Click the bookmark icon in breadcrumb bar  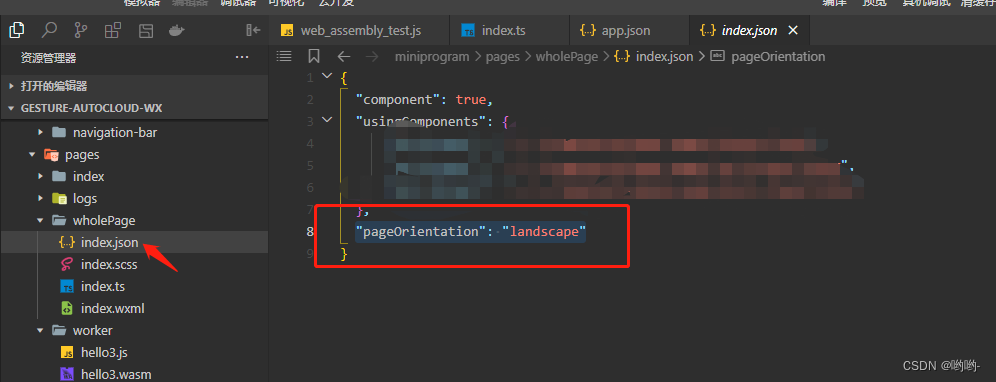pyautogui.click(x=314, y=57)
